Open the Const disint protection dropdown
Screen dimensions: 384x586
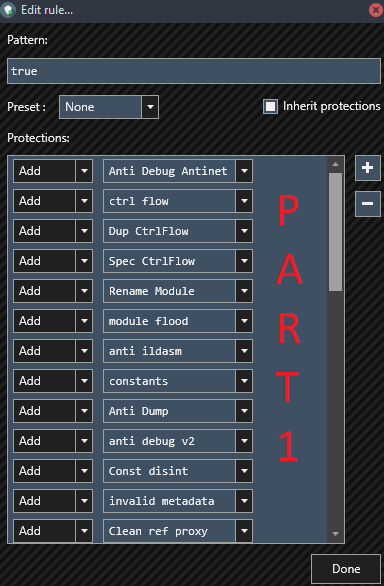coord(178,471)
